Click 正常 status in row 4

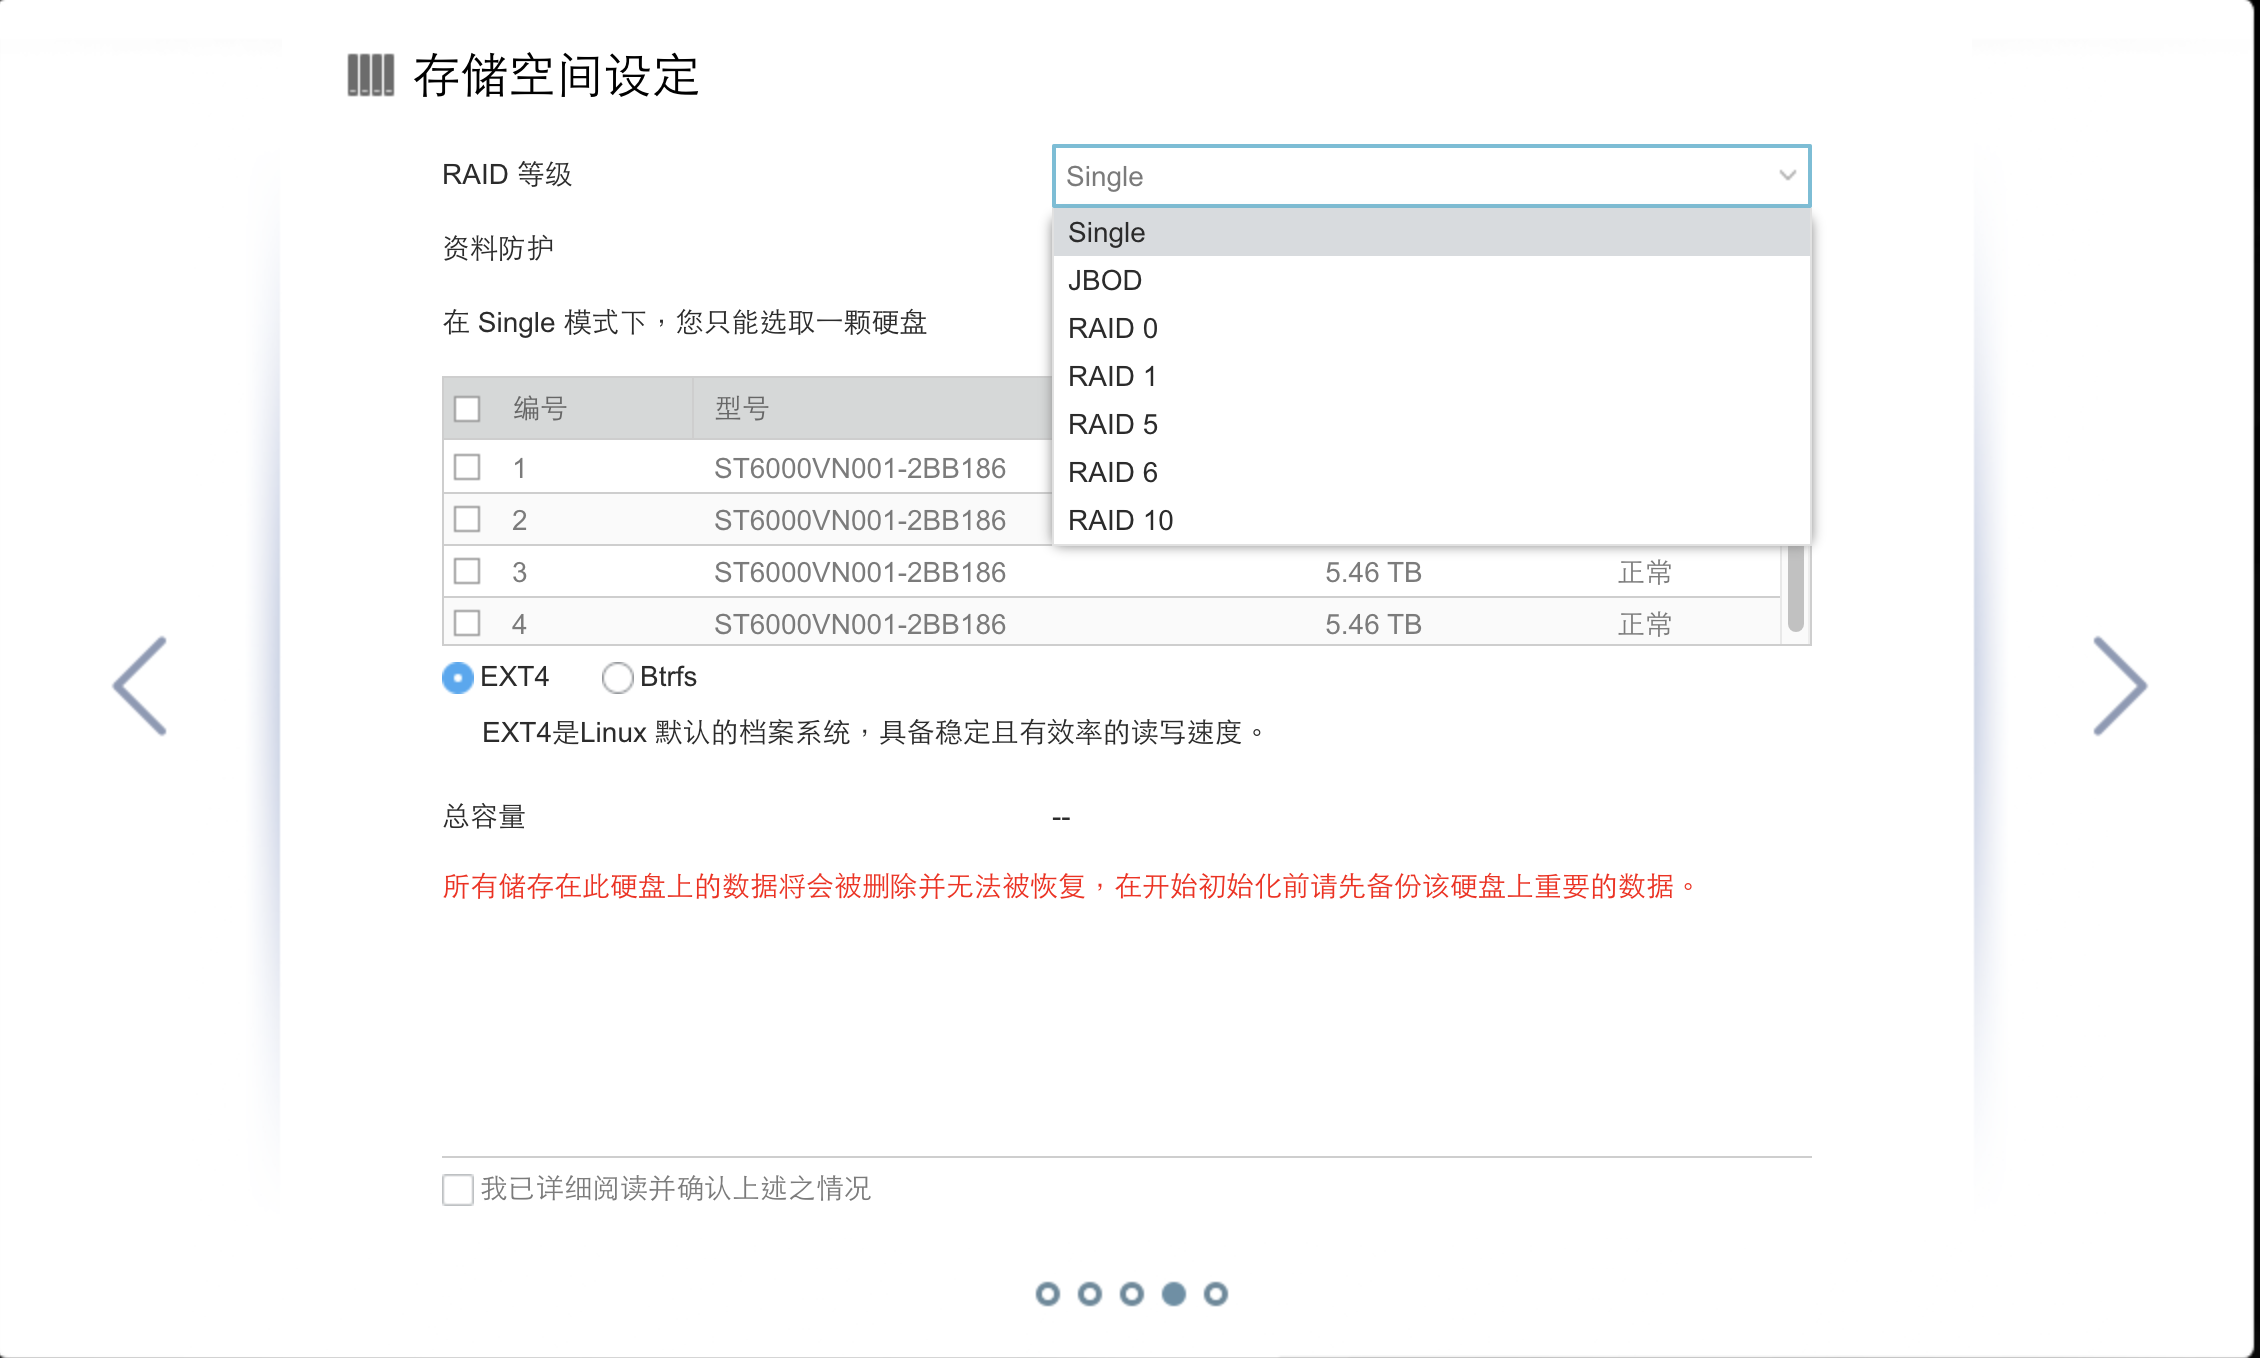click(1645, 624)
